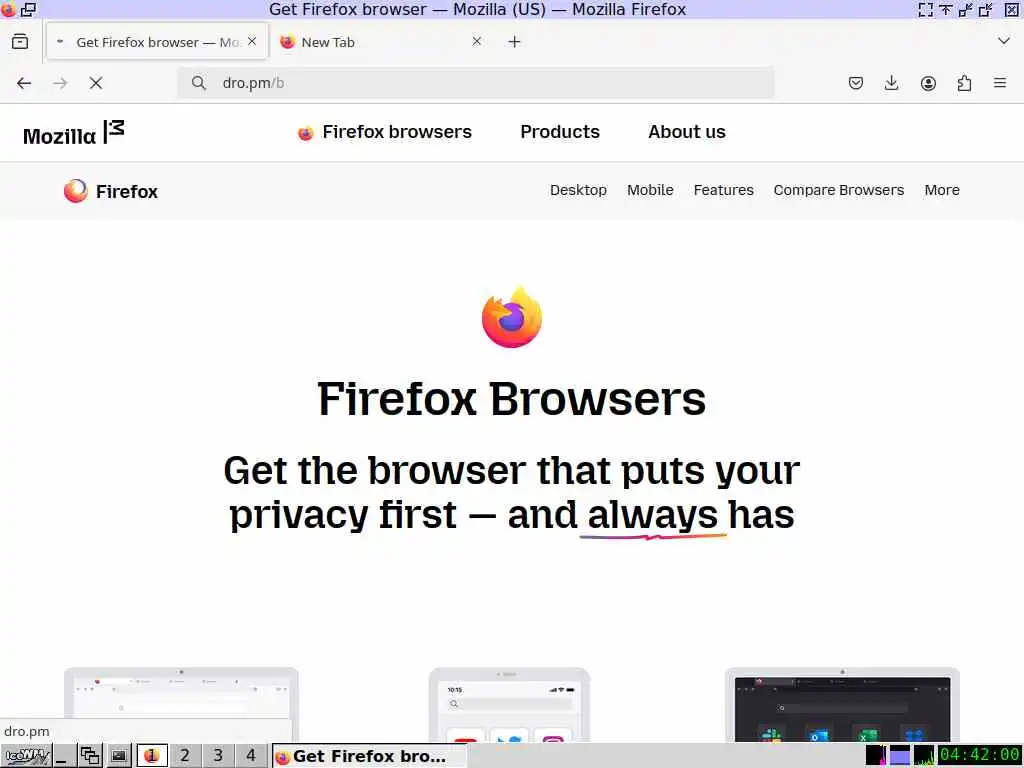Viewport: 1024px width, 768px height.
Task: Open the About us menu
Action: [686, 132]
